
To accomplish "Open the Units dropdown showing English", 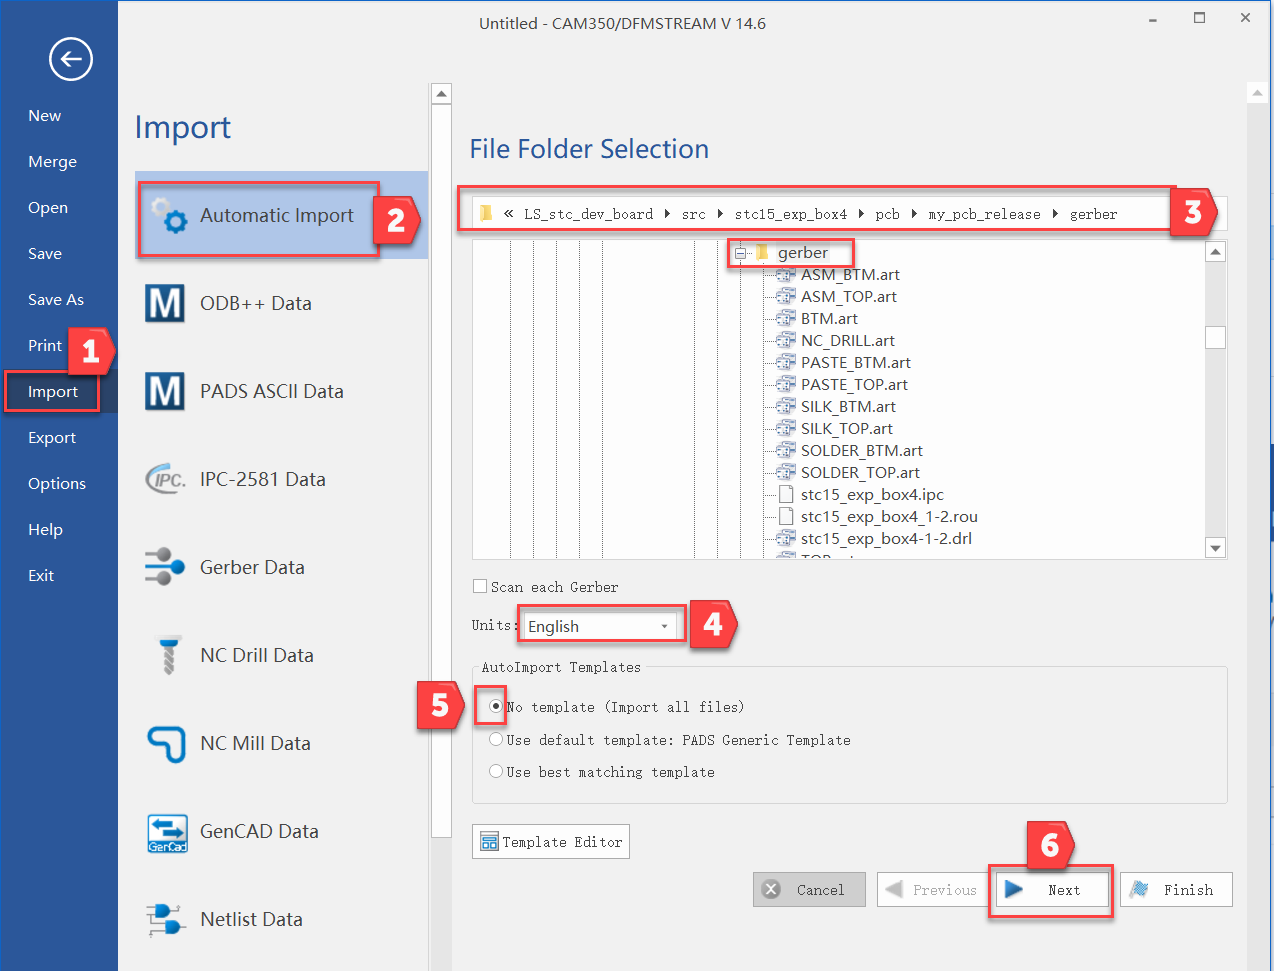I will pyautogui.click(x=601, y=626).
